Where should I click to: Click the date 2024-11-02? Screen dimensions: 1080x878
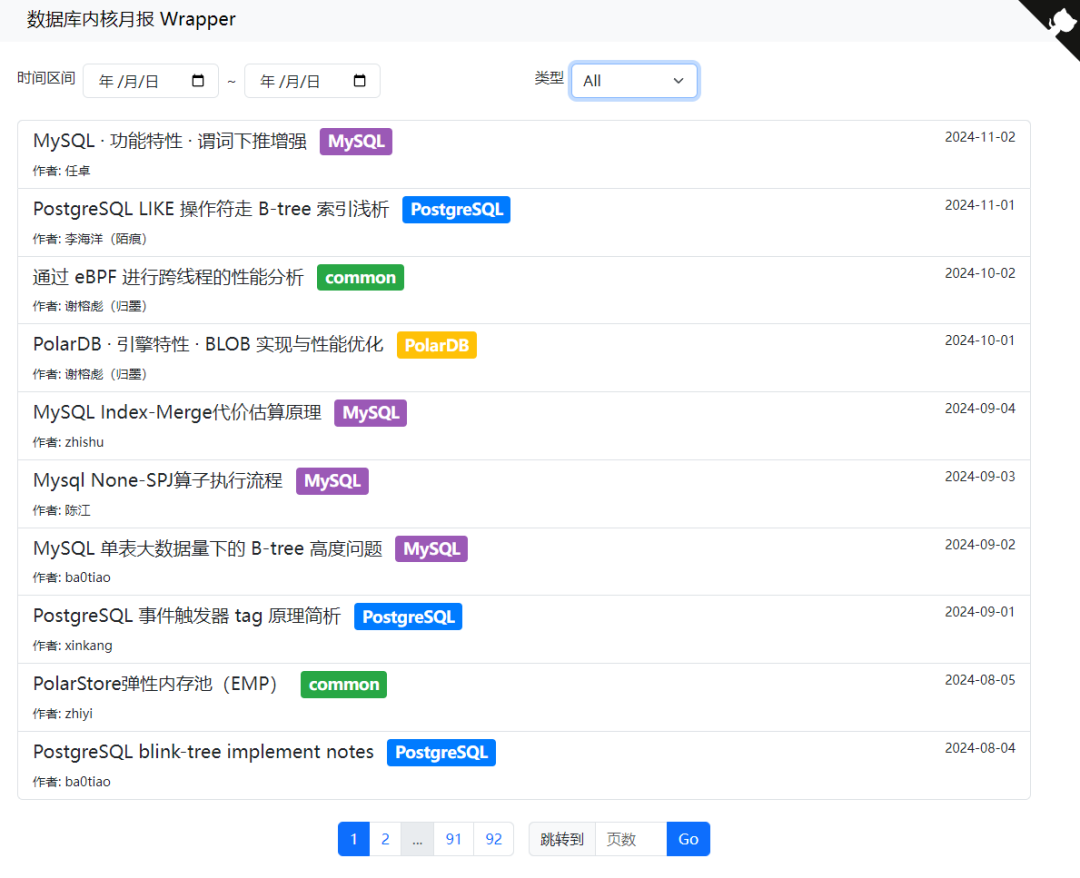tap(980, 137)
